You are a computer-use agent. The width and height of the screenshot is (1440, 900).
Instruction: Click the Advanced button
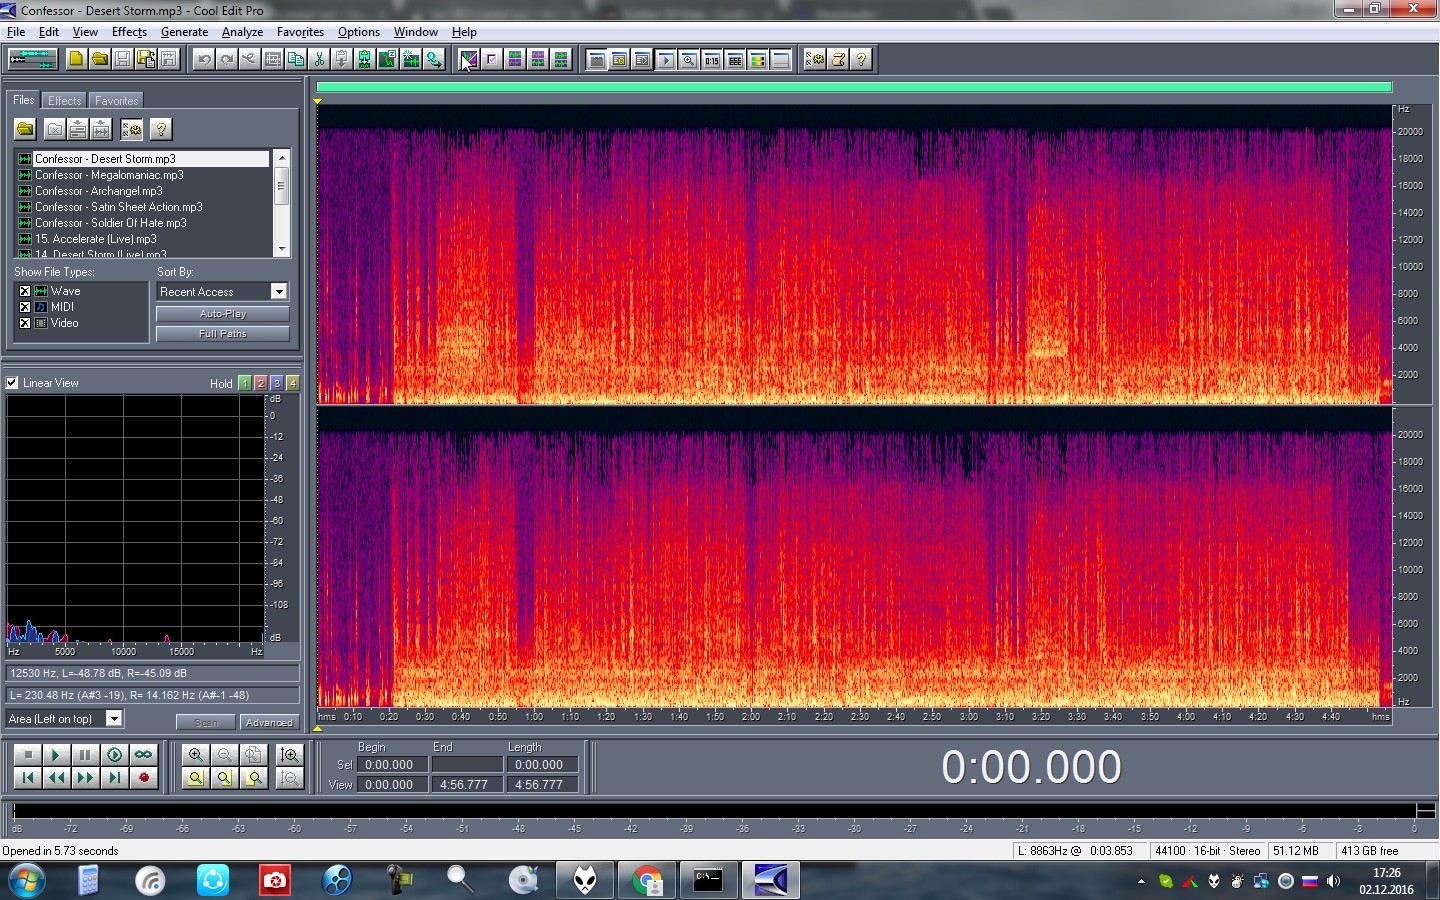tap(269, 722)
